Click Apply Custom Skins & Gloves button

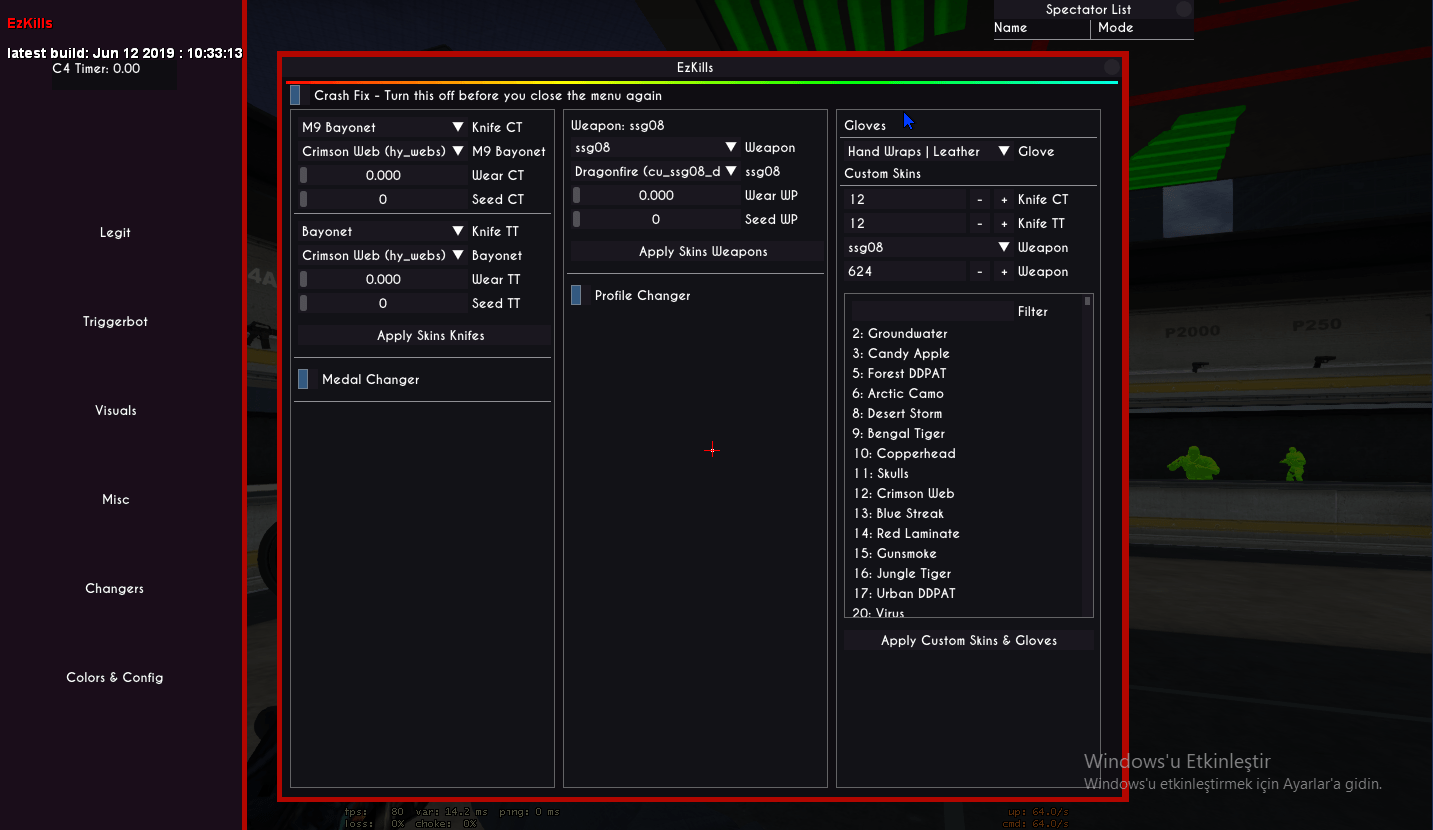pyautogui.click(x=968, y=640)
